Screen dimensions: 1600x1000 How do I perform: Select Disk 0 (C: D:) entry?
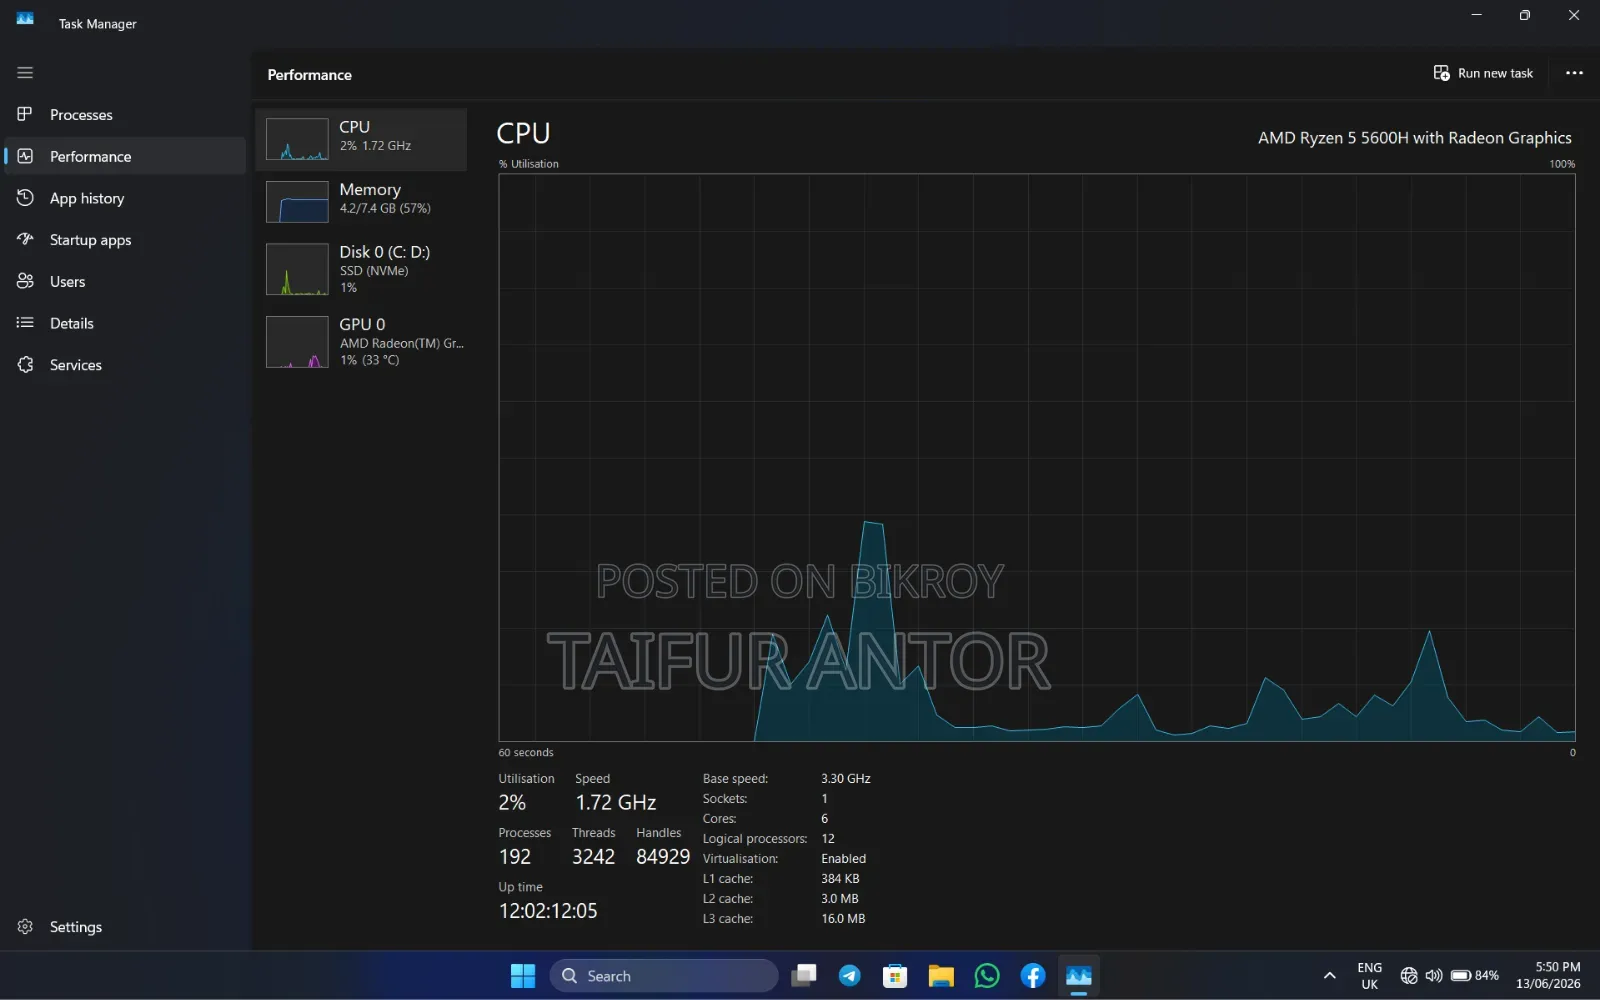pyautogui.click(x=361, y=269)
